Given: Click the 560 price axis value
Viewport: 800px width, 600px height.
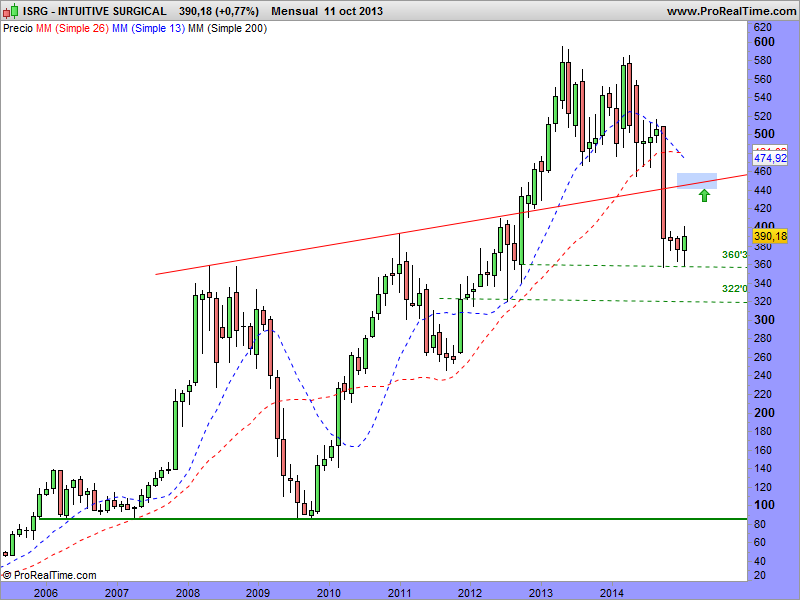Looking at the screenshot, I should pyautogui.click(x=763, y=79).
